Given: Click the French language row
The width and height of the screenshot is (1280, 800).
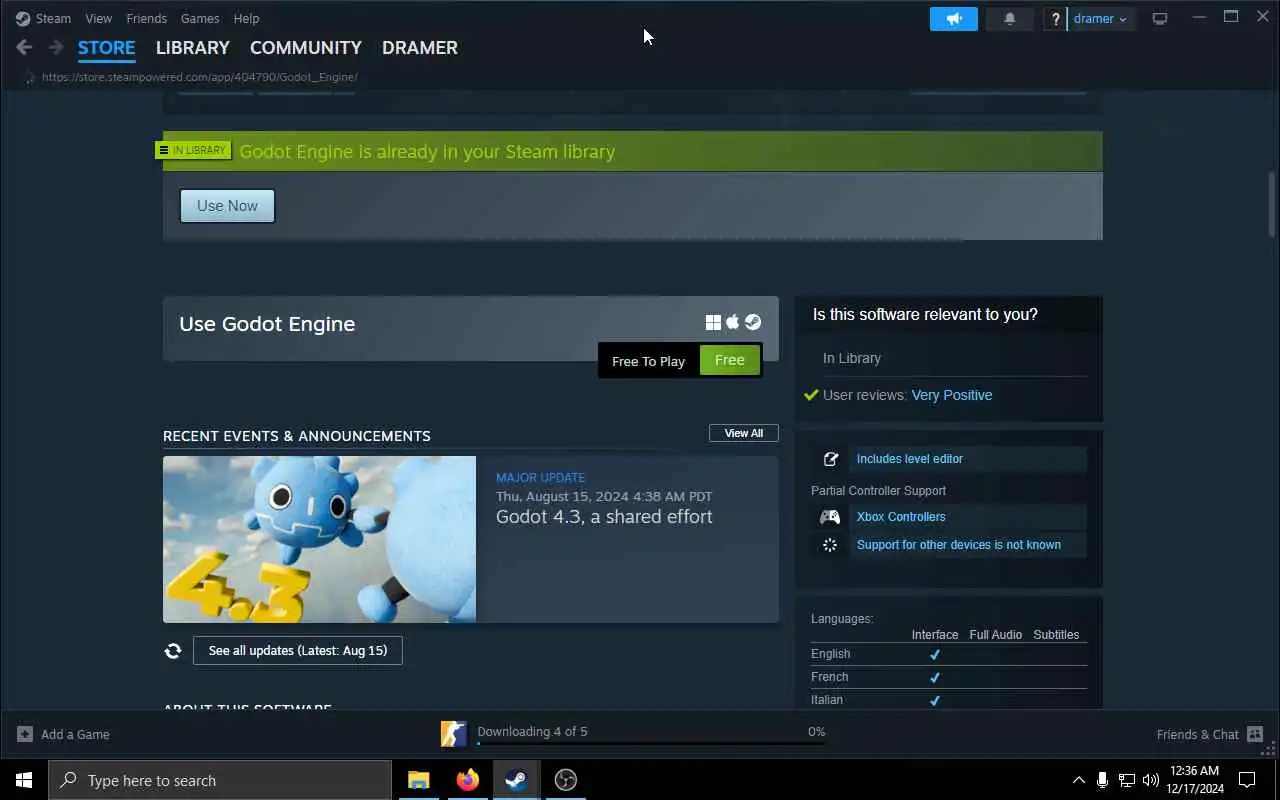Looking at the screenshot, I should pyautogui.click(x=949, y=677).
